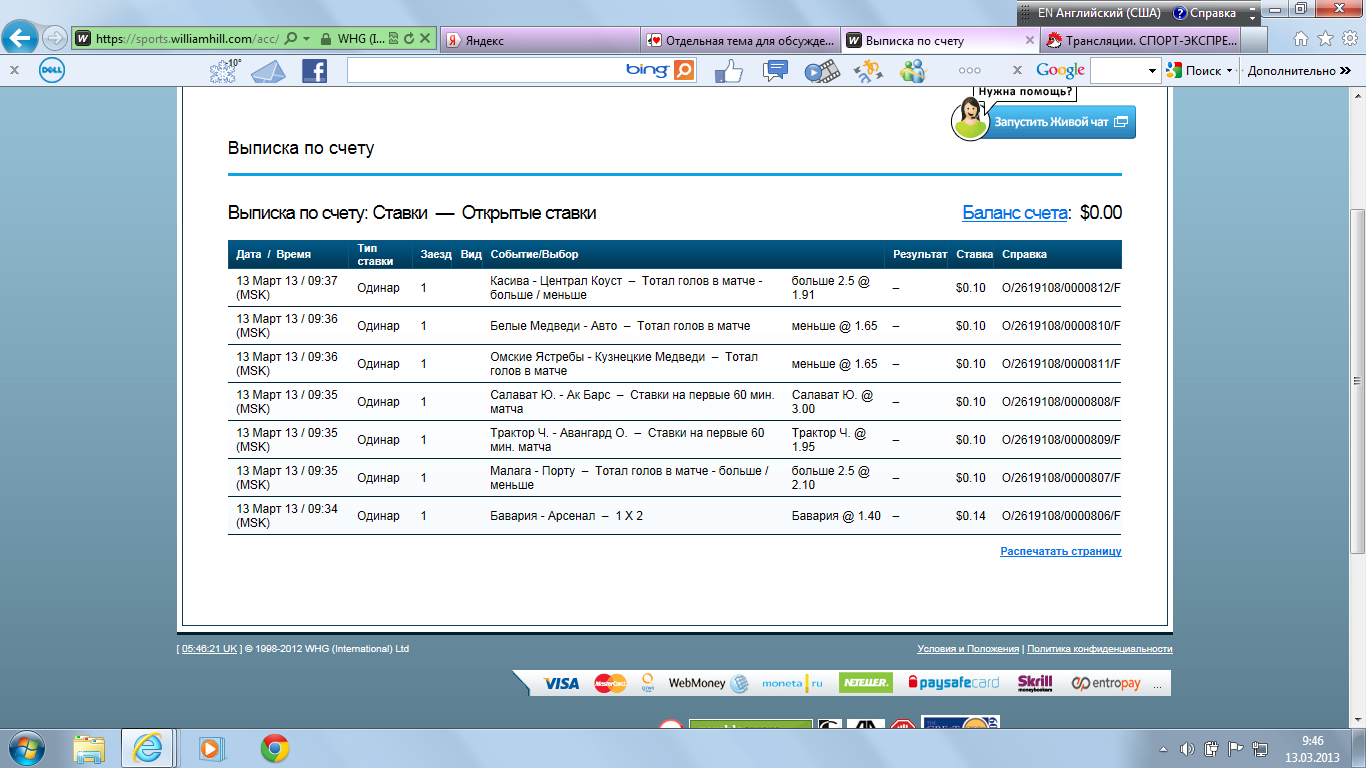Click the Баланс счета link
Screen dimensions: 1366x768
(1014, 213)
